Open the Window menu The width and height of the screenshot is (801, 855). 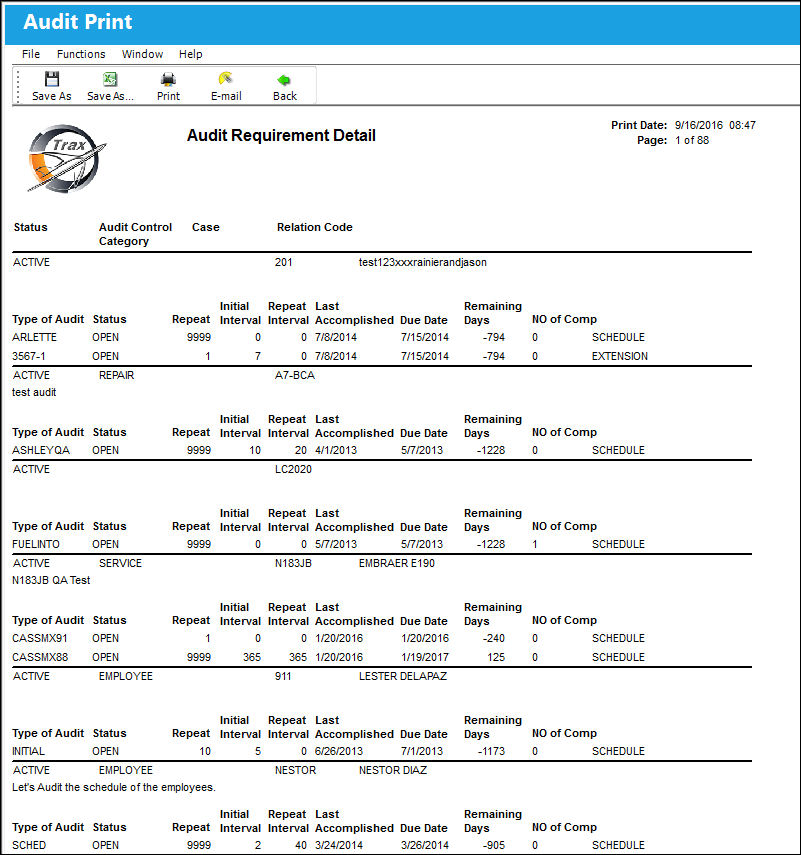pyautogui.click(x=142, y=54)
